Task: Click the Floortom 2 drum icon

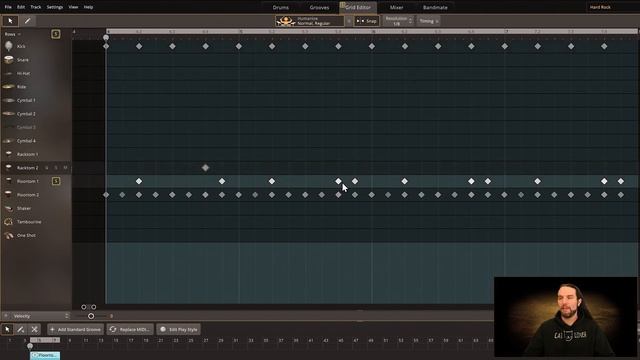Action: point(9,194)
